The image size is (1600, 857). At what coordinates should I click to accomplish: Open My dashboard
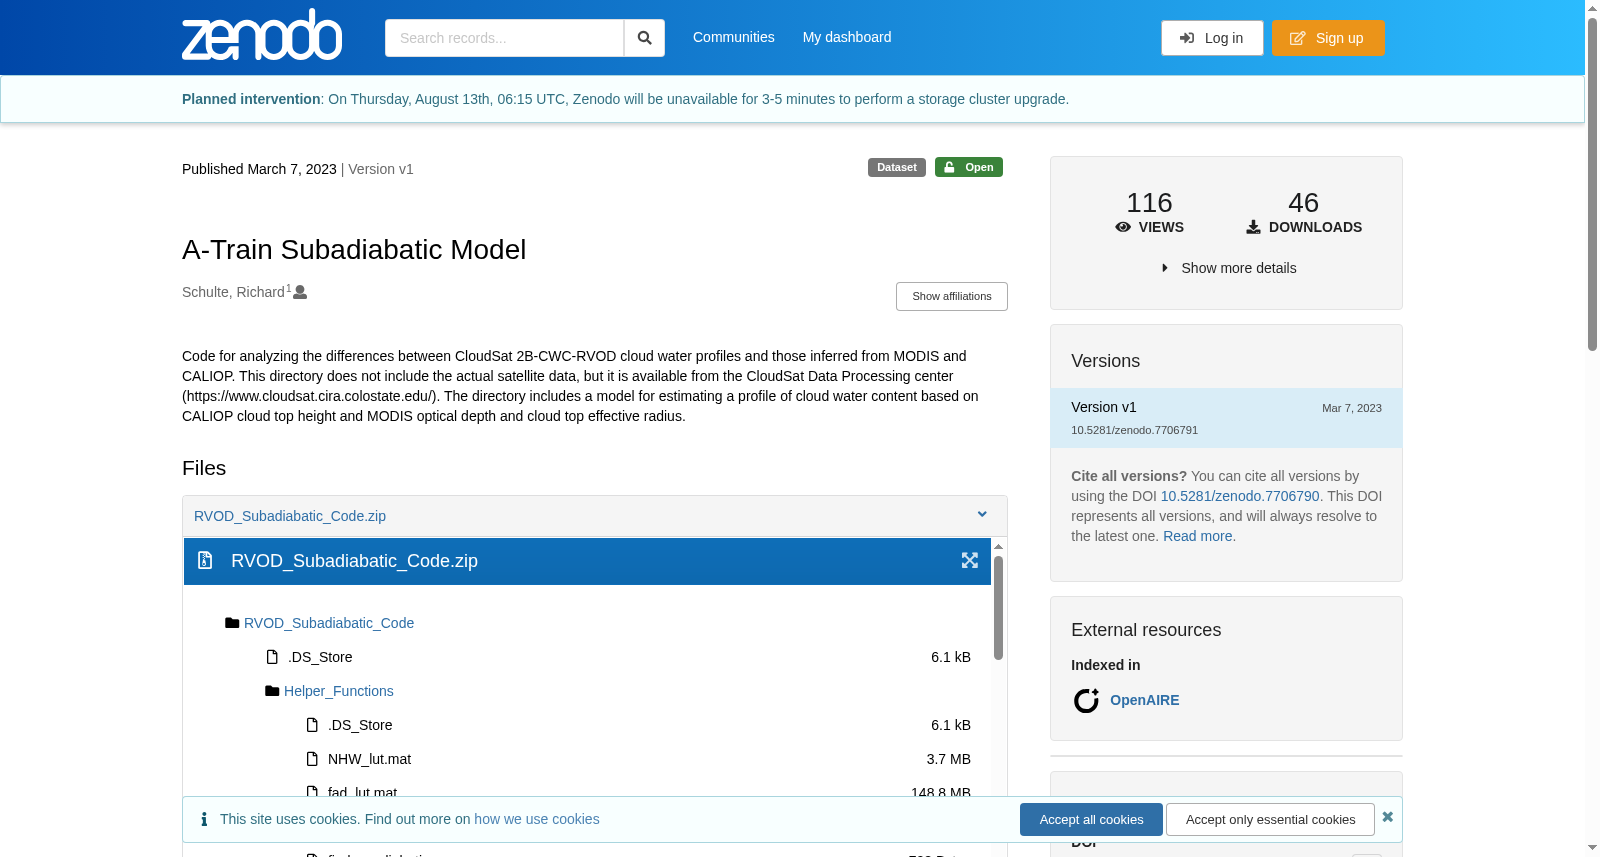click(x=847, y=37)
